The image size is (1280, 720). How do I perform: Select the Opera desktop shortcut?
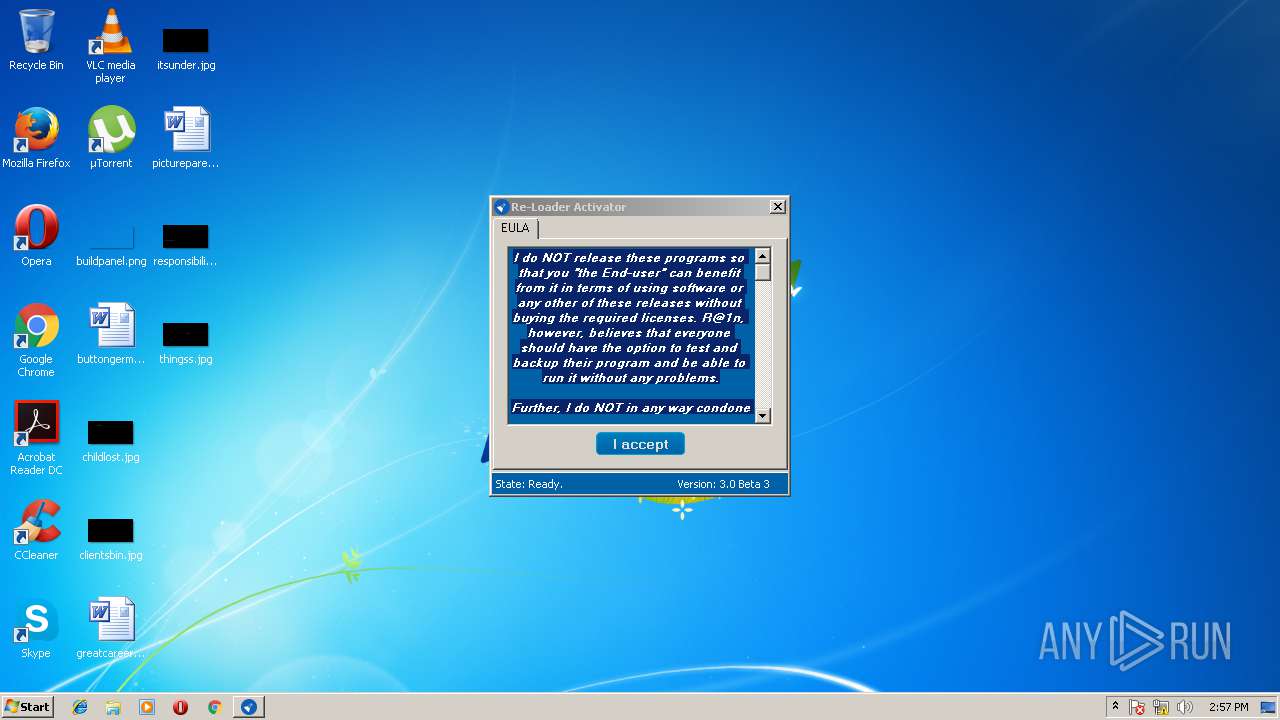pyautogui.click(x=36, y=236)
